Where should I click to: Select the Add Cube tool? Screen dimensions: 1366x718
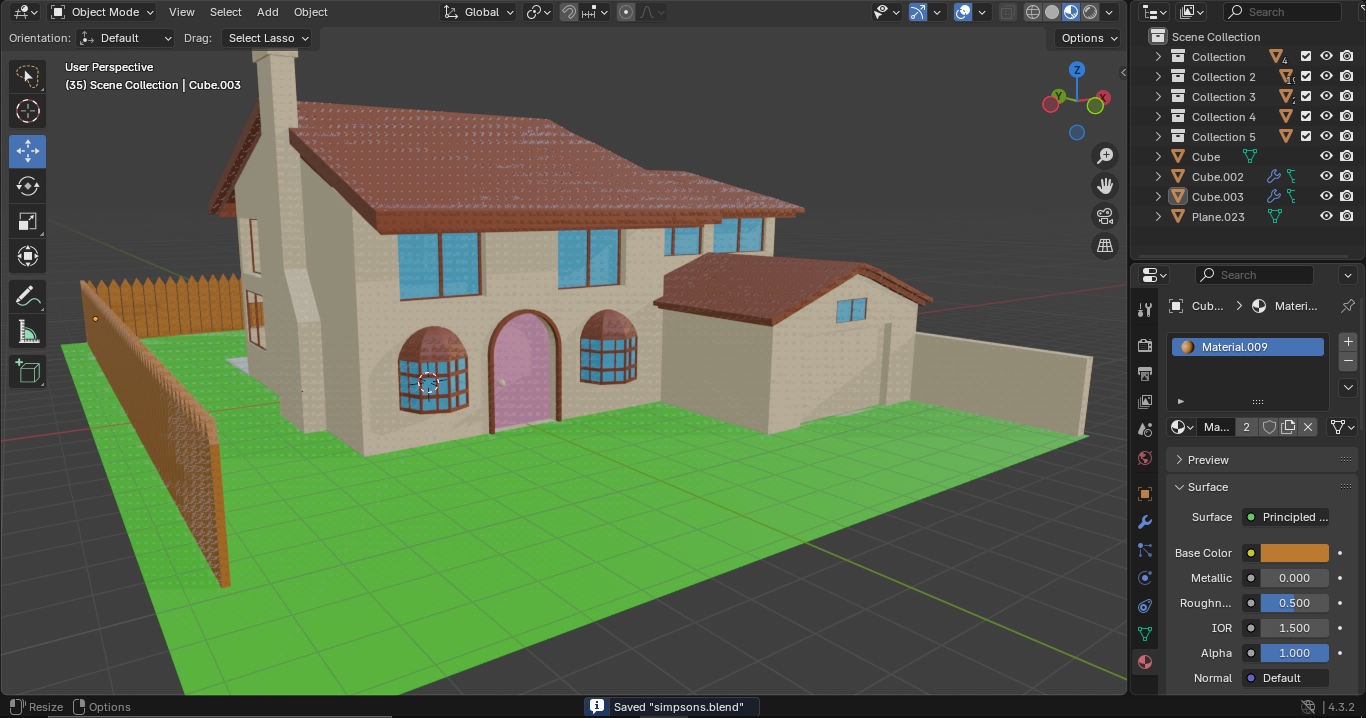[28, 372]
